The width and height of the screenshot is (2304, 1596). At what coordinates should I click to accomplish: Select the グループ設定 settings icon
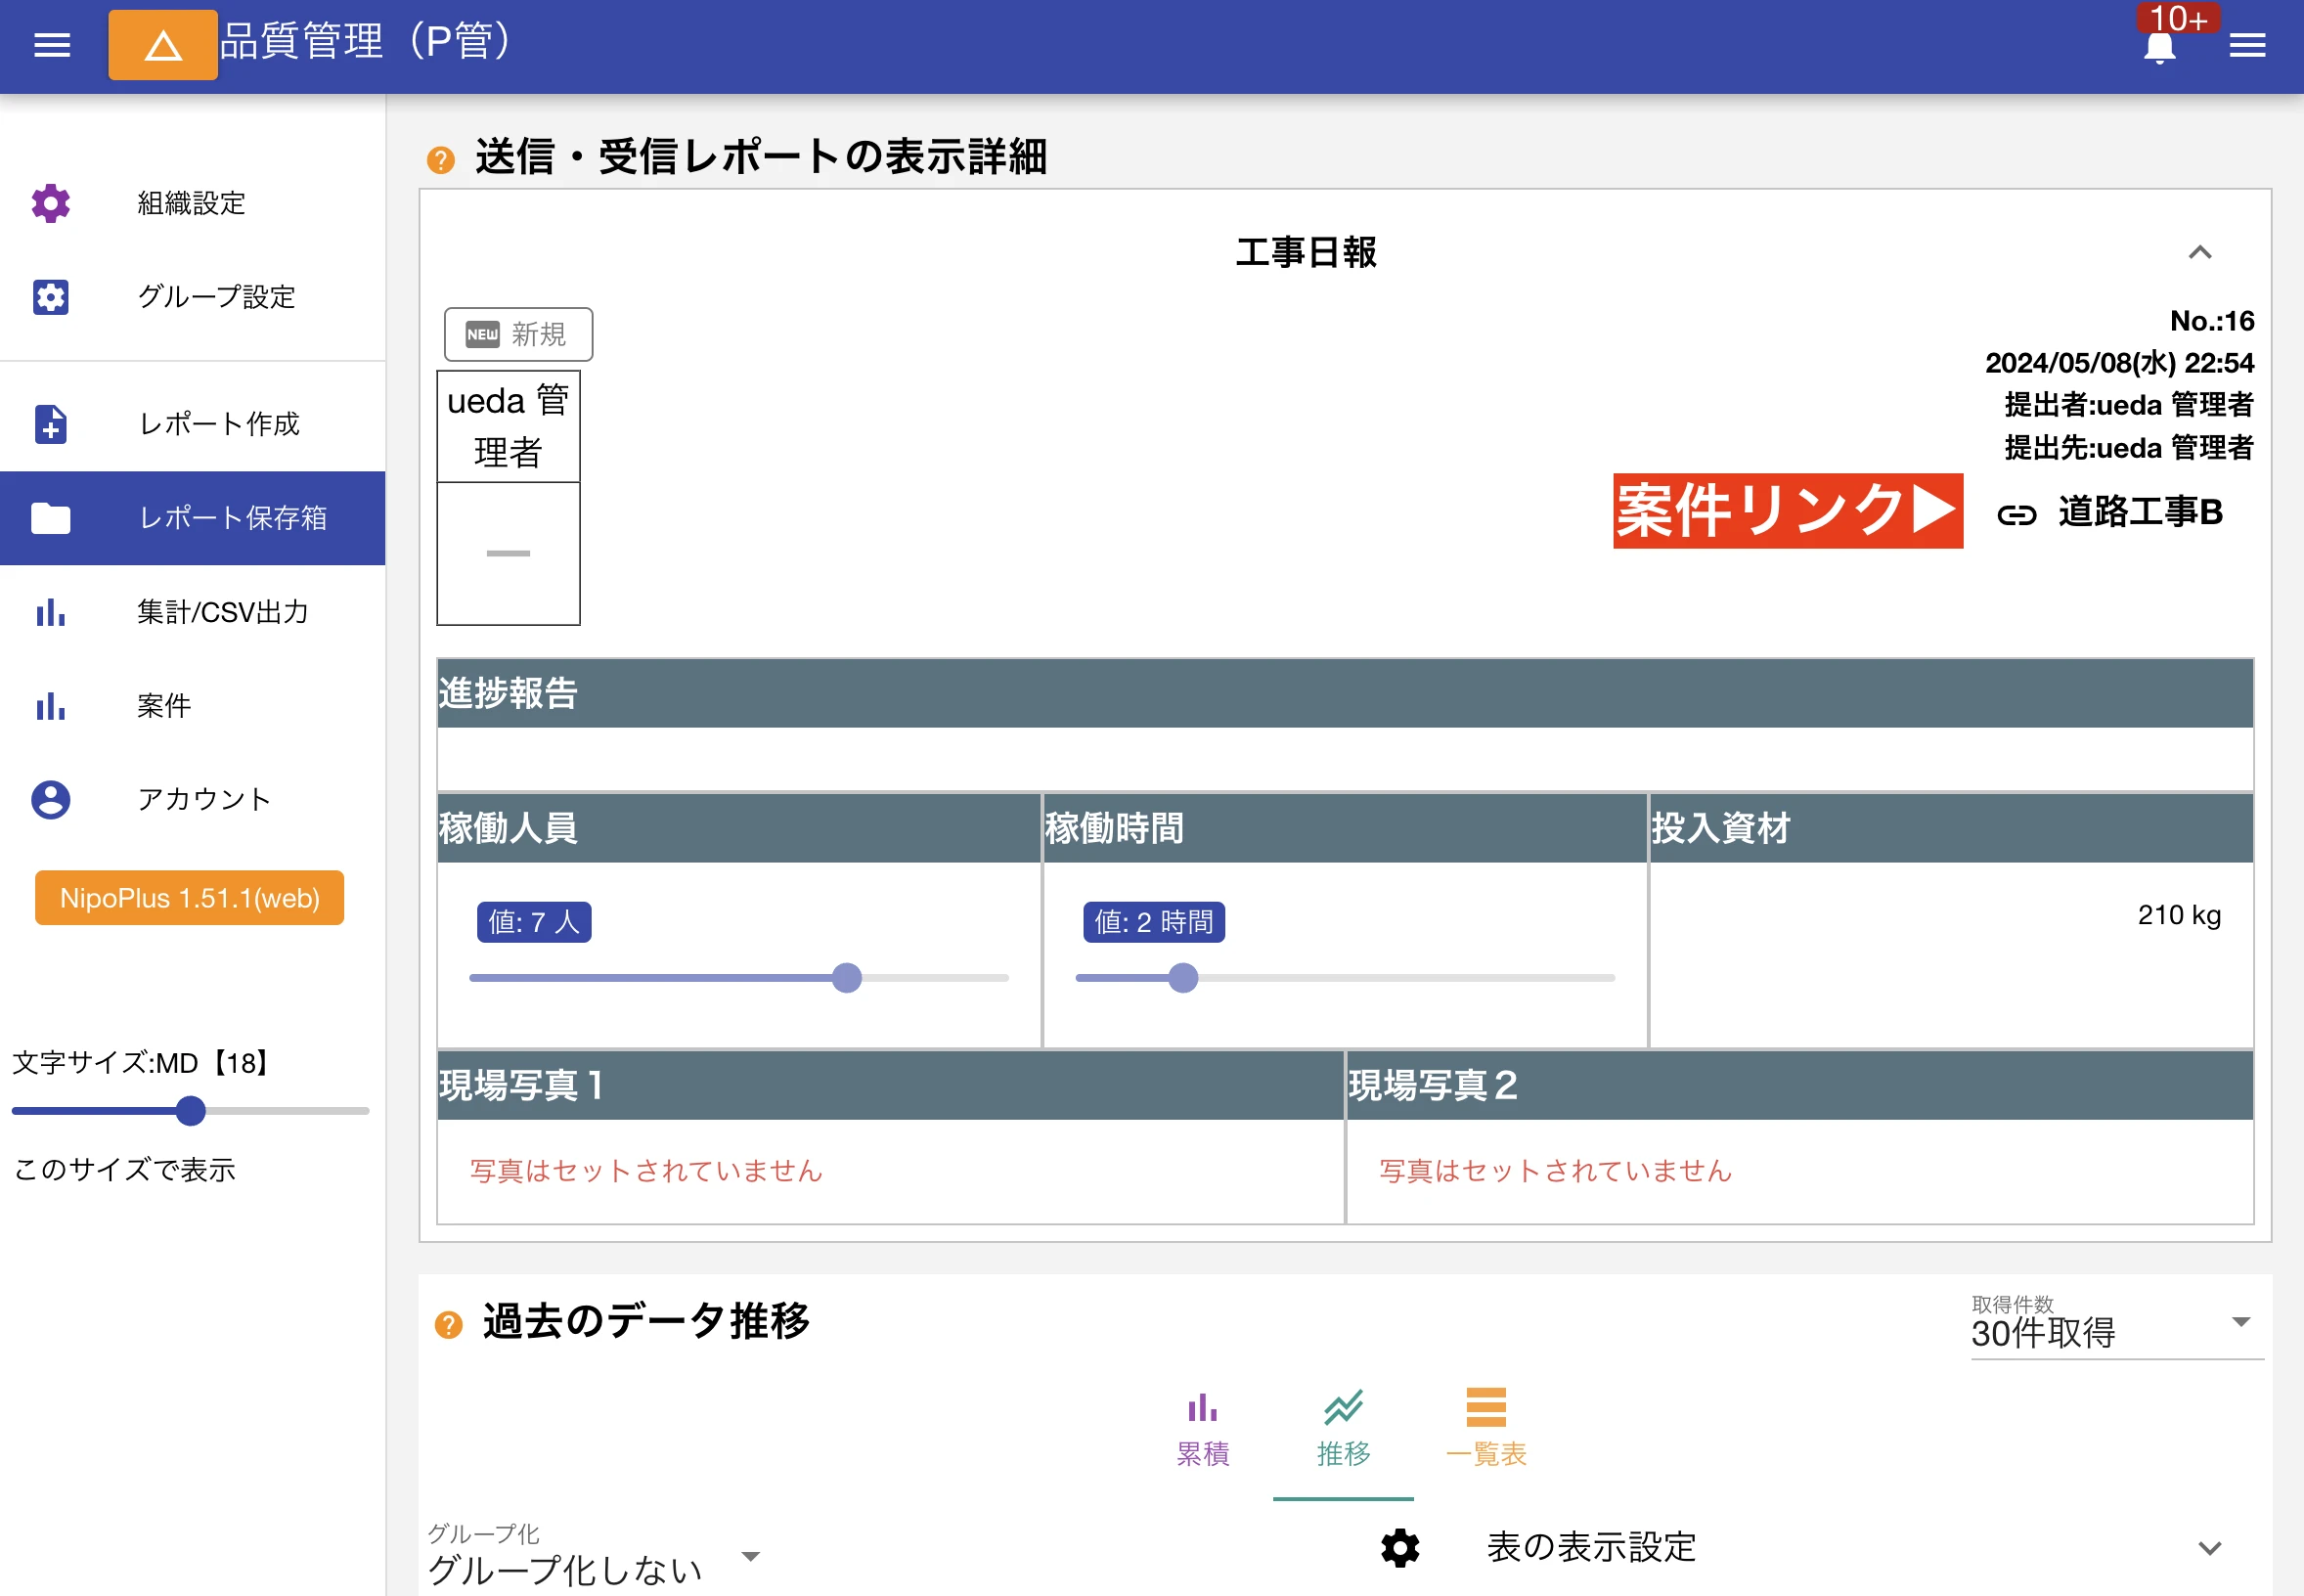[50, 297]
